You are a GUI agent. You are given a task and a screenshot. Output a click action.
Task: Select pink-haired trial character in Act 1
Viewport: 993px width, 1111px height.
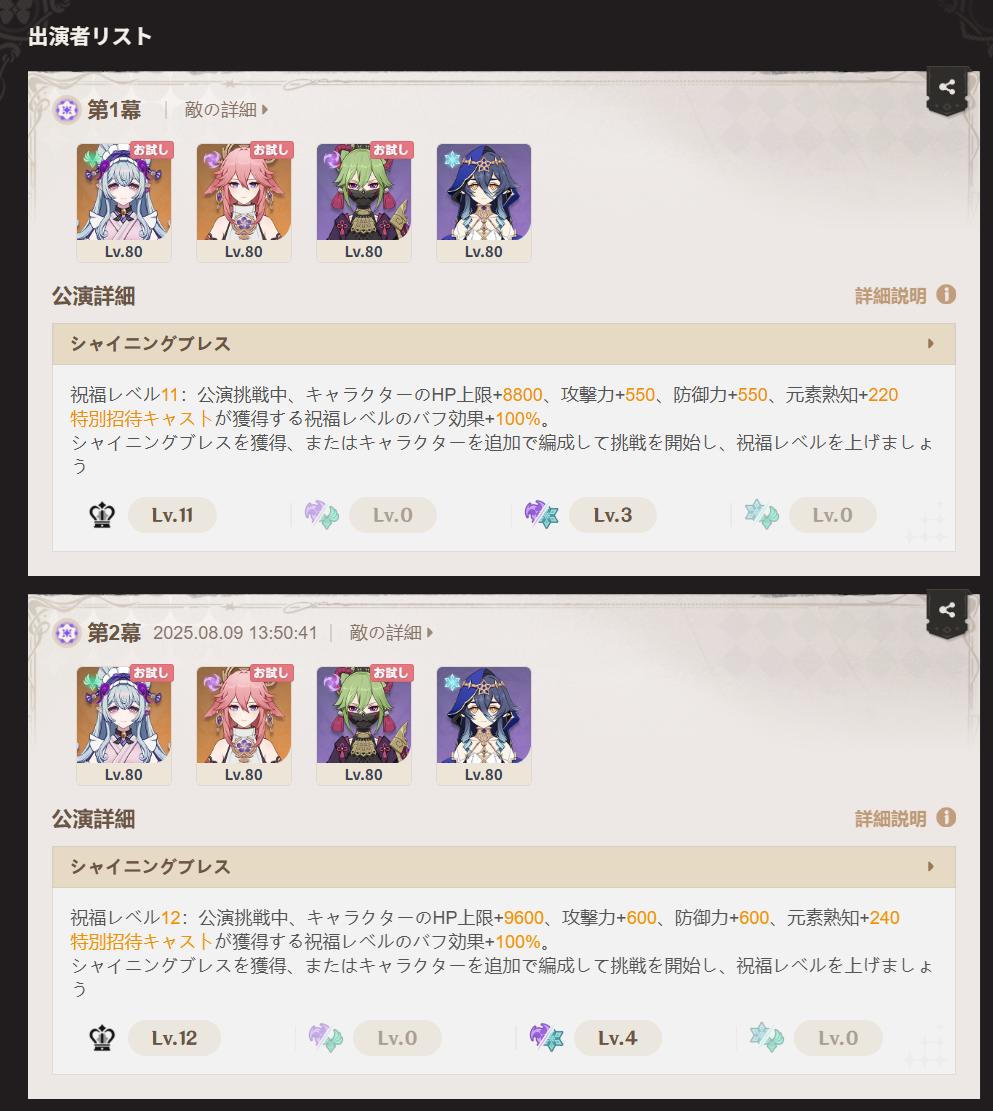click(x=244, y=203)
